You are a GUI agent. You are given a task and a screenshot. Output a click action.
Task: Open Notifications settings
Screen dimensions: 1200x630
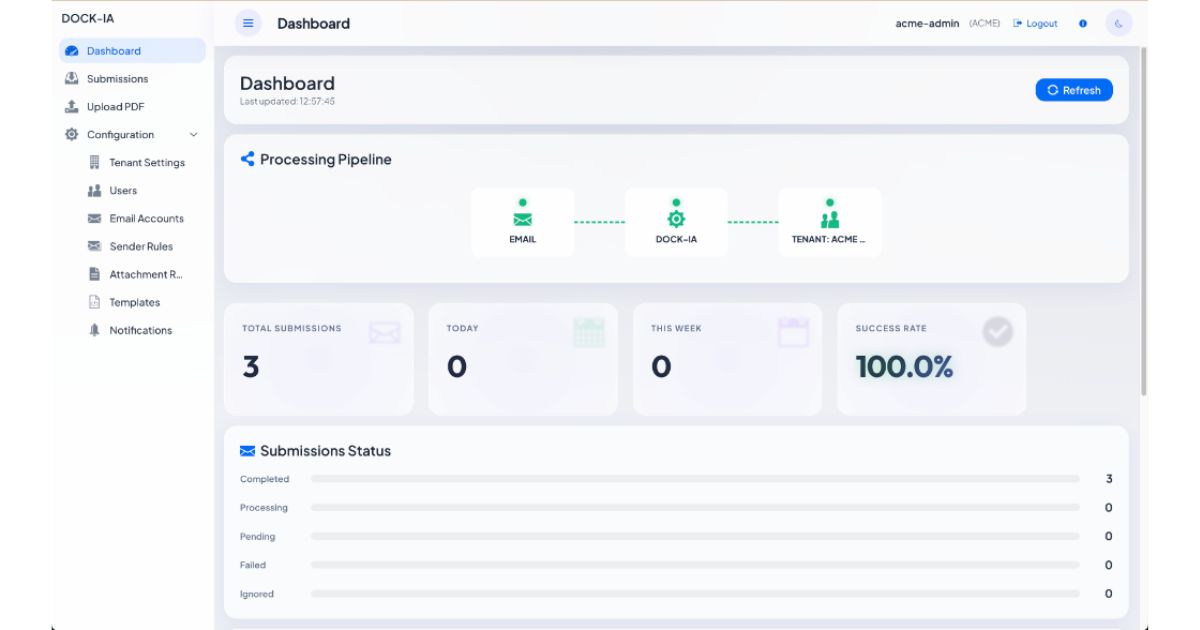click(x=143, y=330)
